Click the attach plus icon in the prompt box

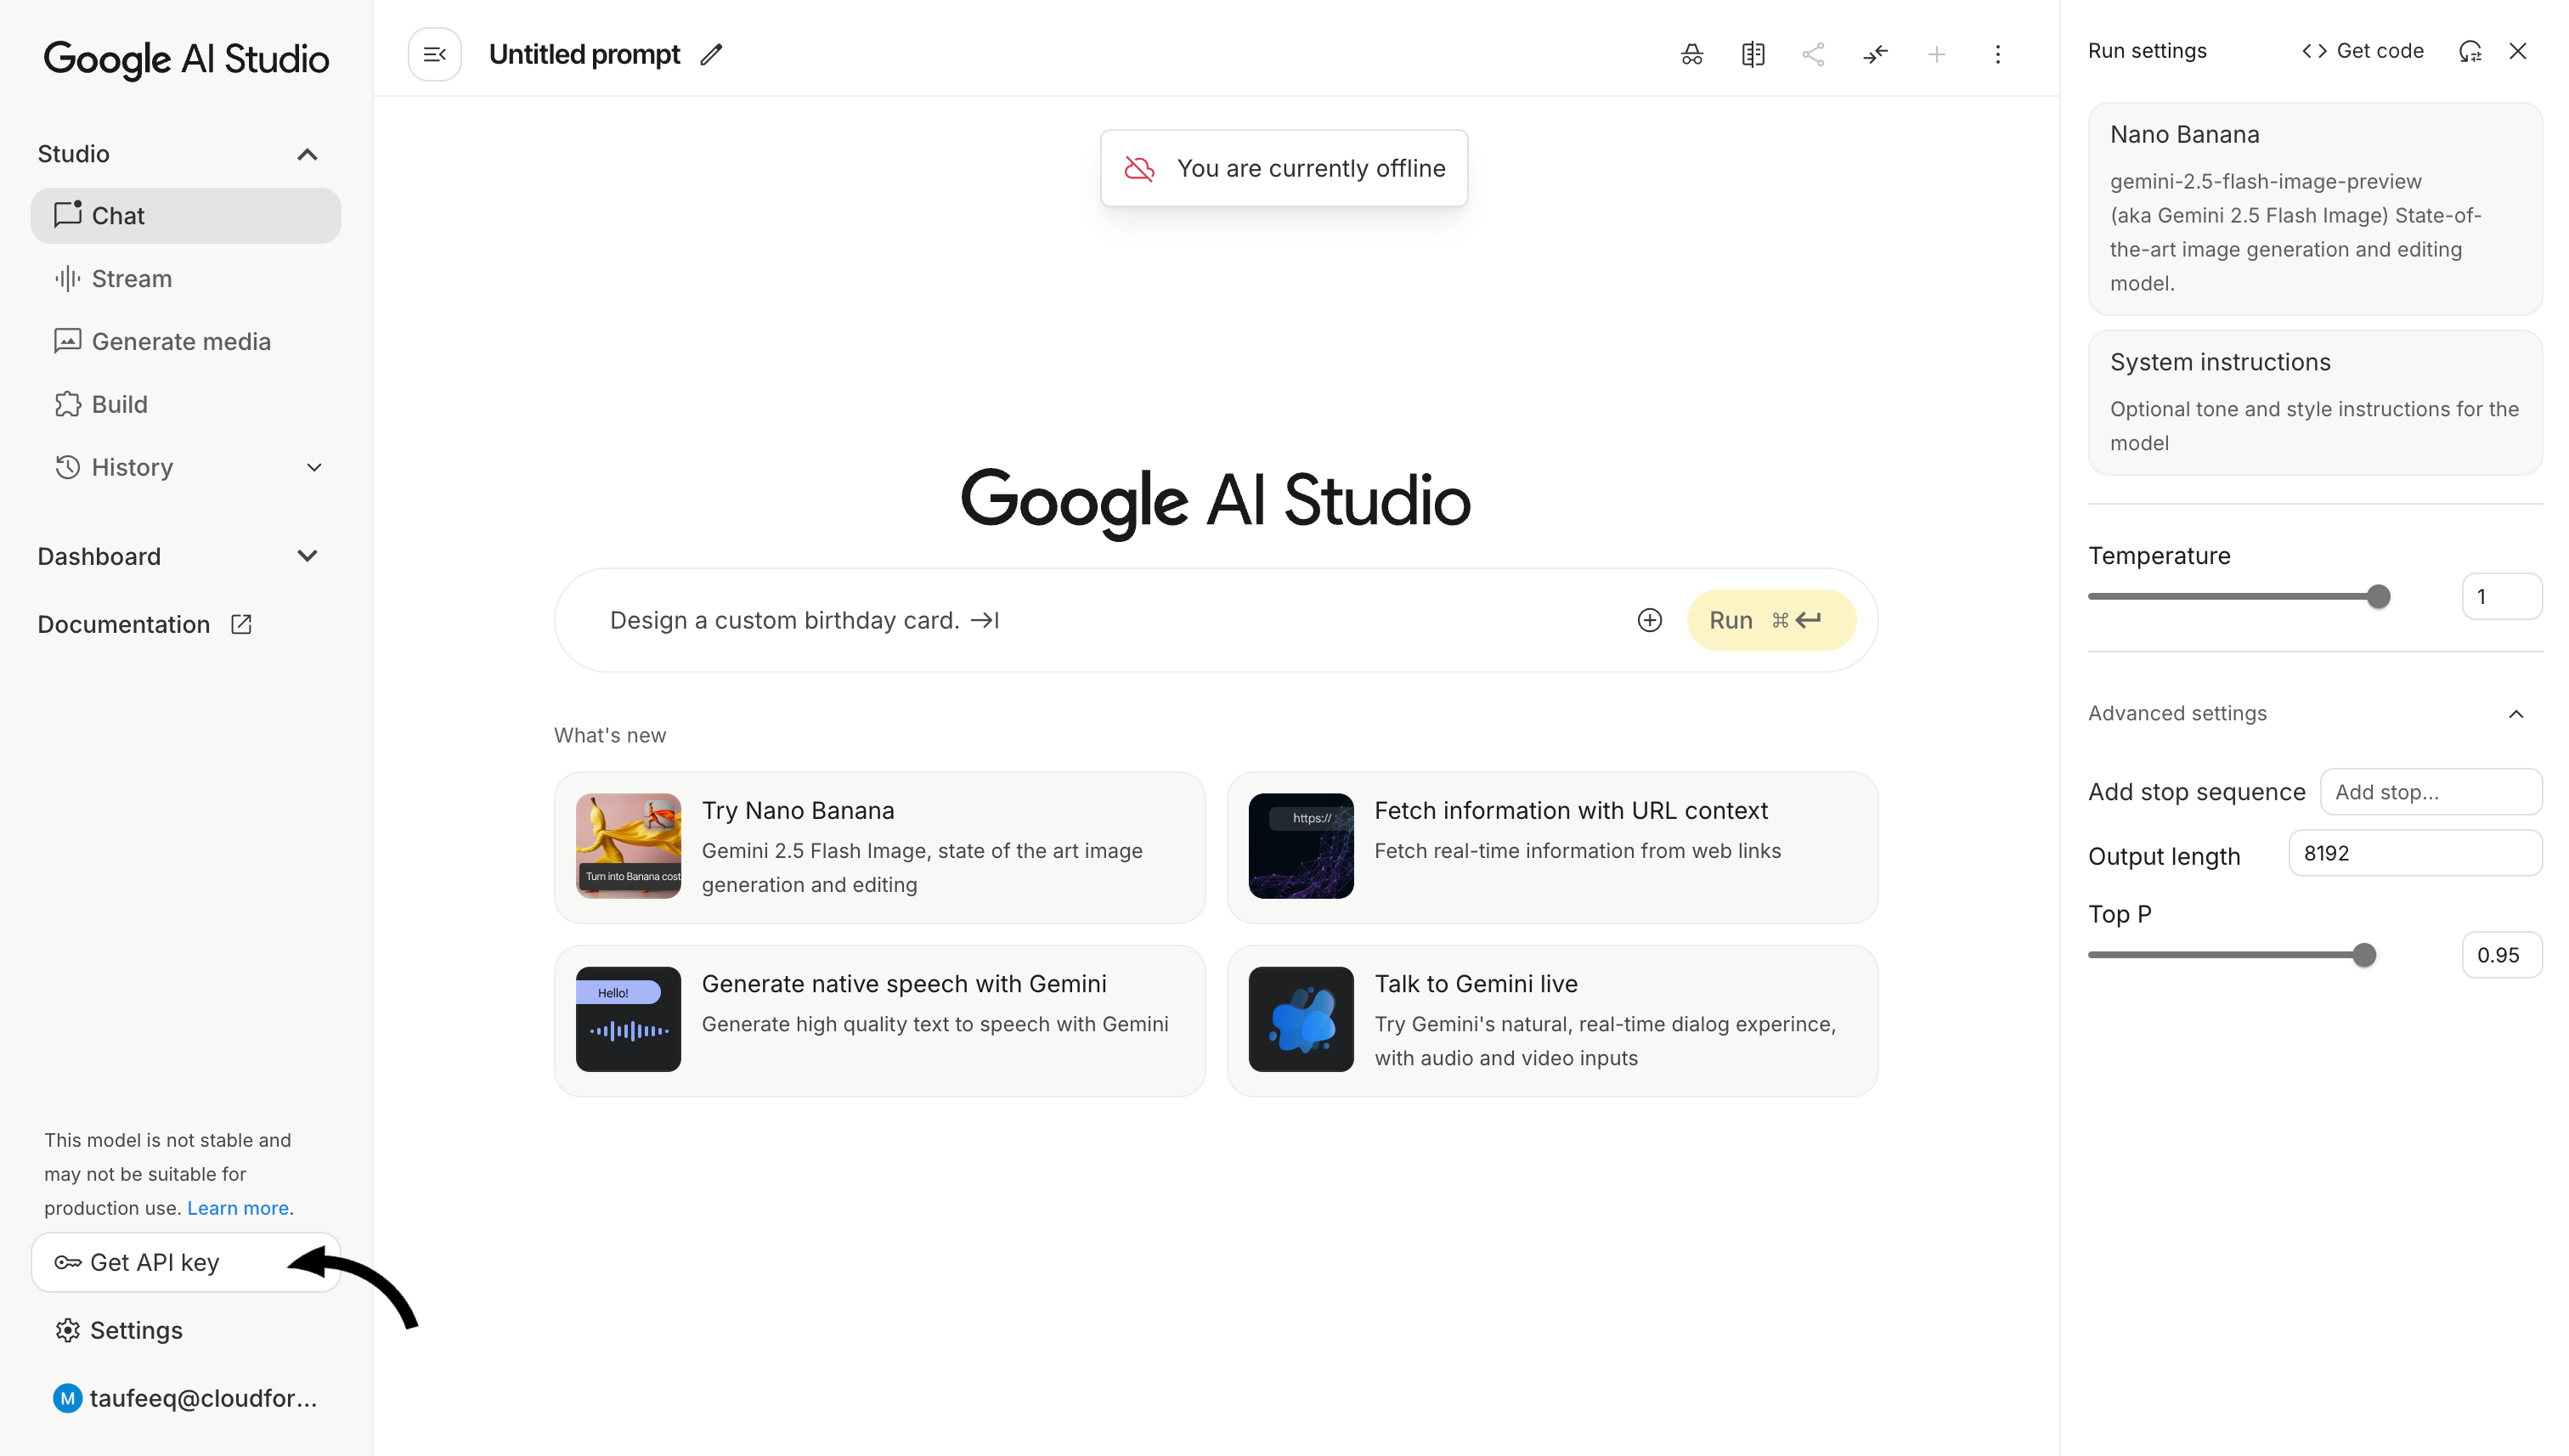click(1649, 620)
